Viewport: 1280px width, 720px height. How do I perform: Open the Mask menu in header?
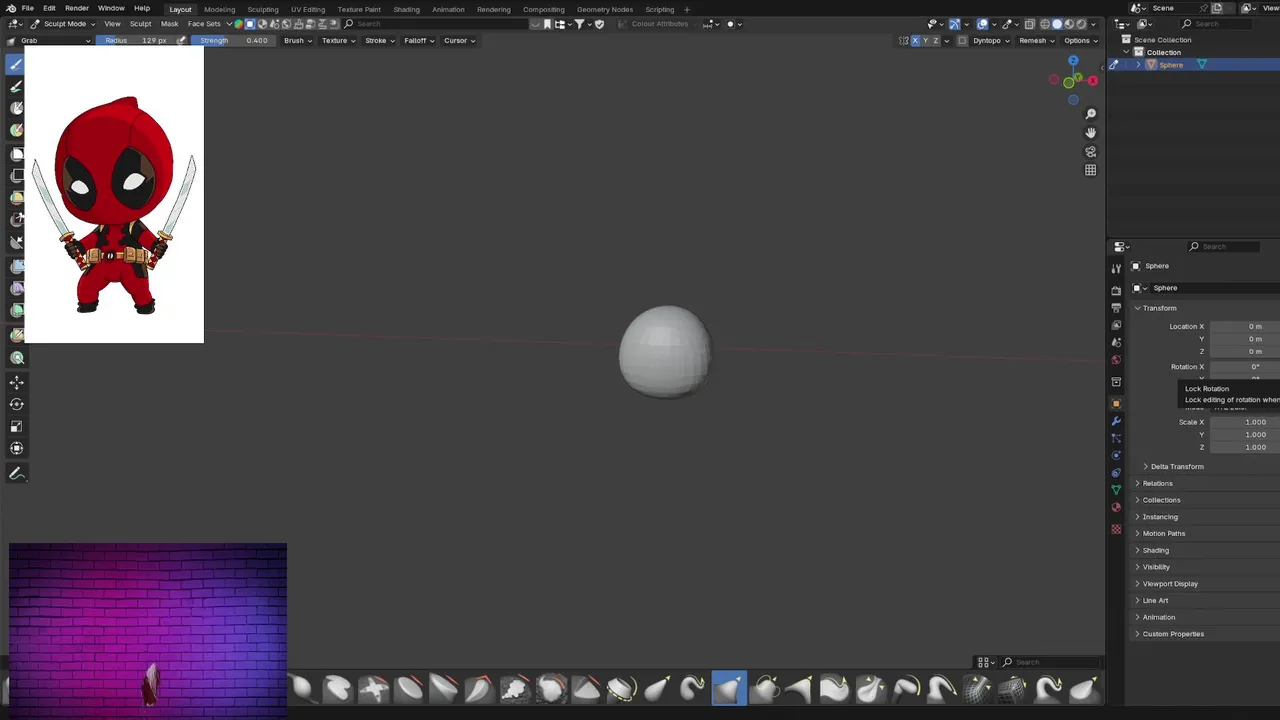[170, 24]
